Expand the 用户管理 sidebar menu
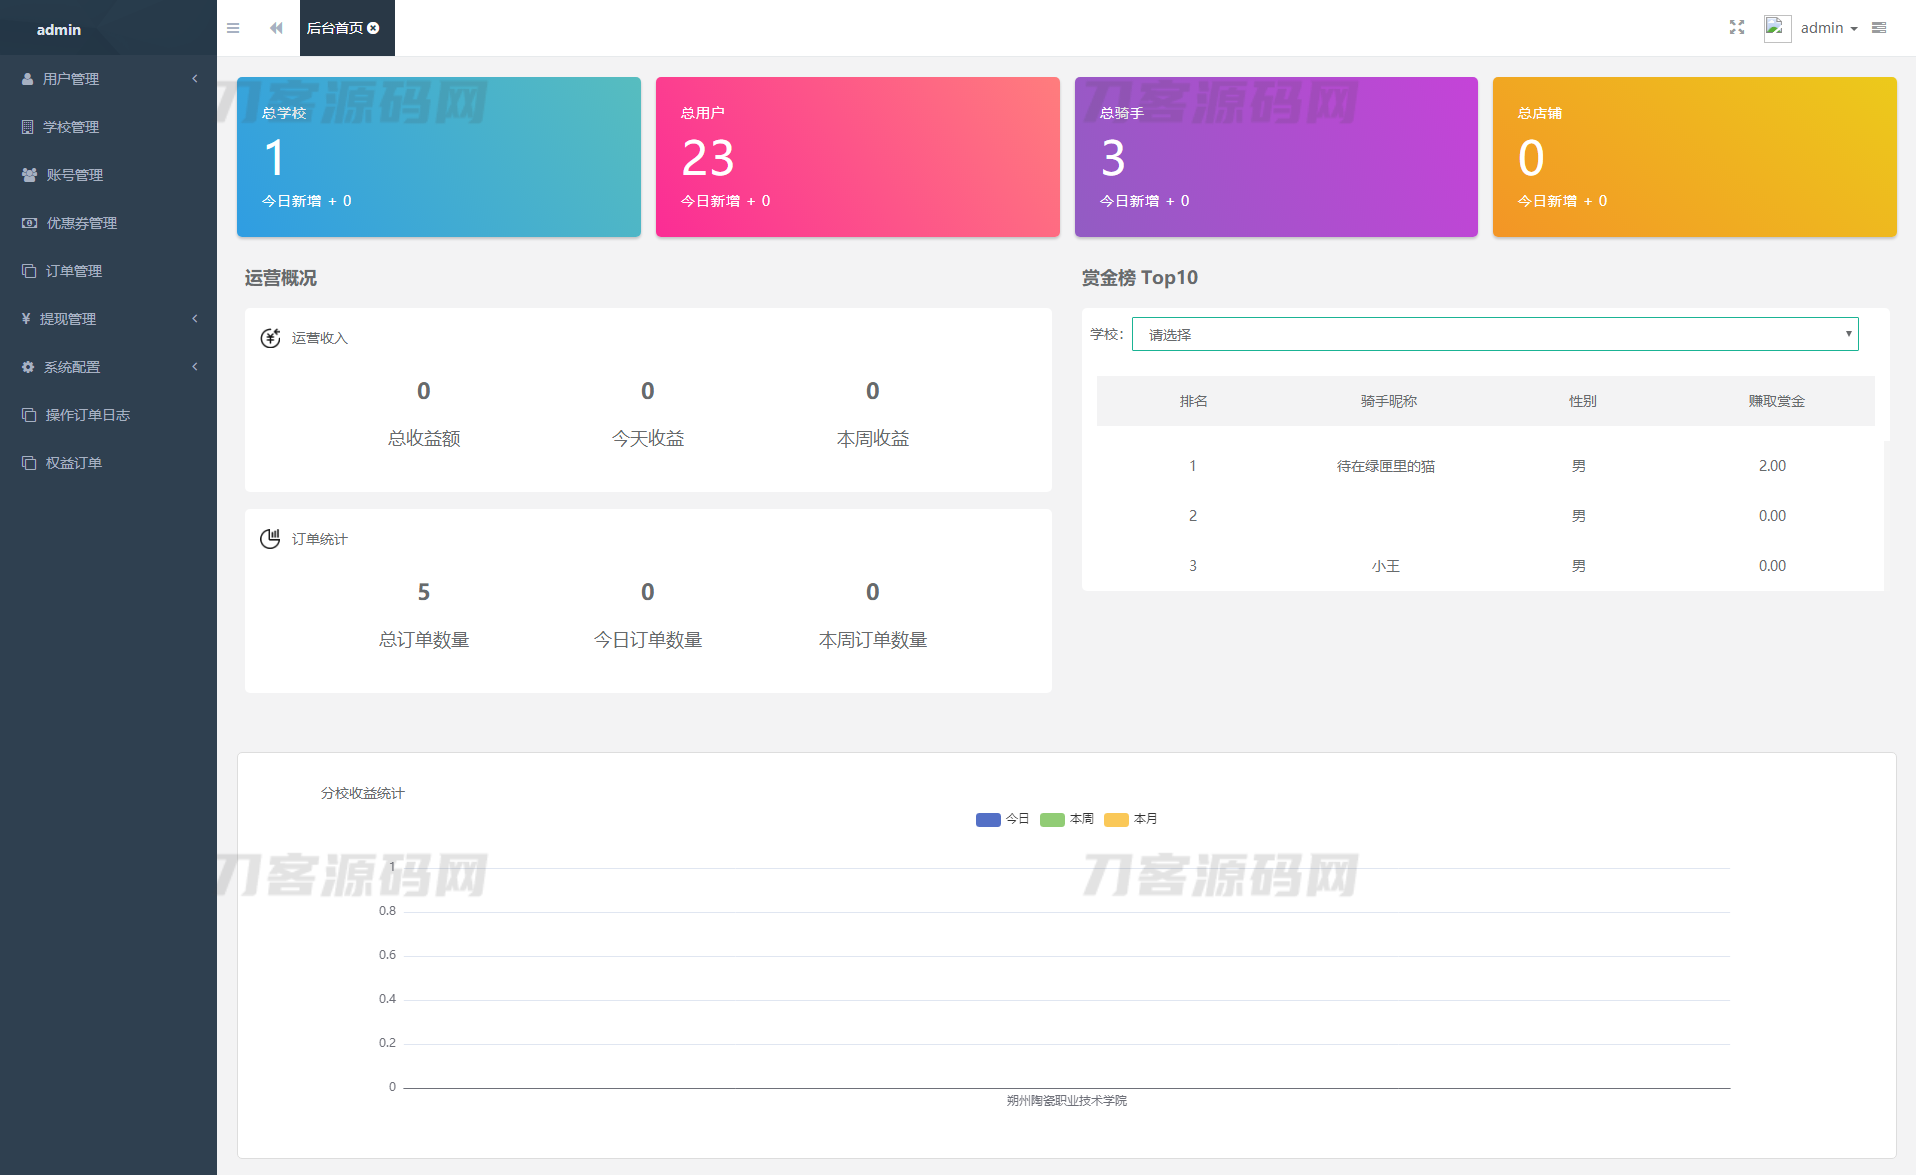 [x=108, y=79]
